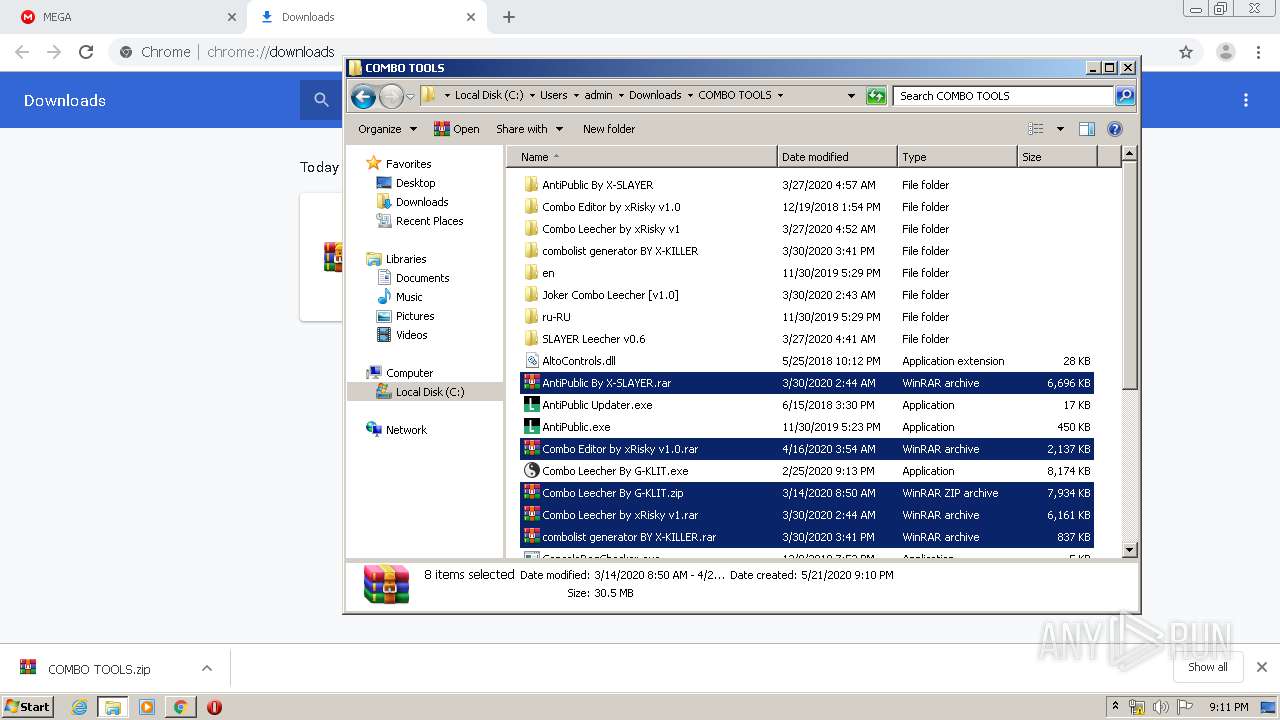Click the green Refresh button by address bar
This screenshot has width=1280, height=720.
pyautogui.click(x=876, y=96)
